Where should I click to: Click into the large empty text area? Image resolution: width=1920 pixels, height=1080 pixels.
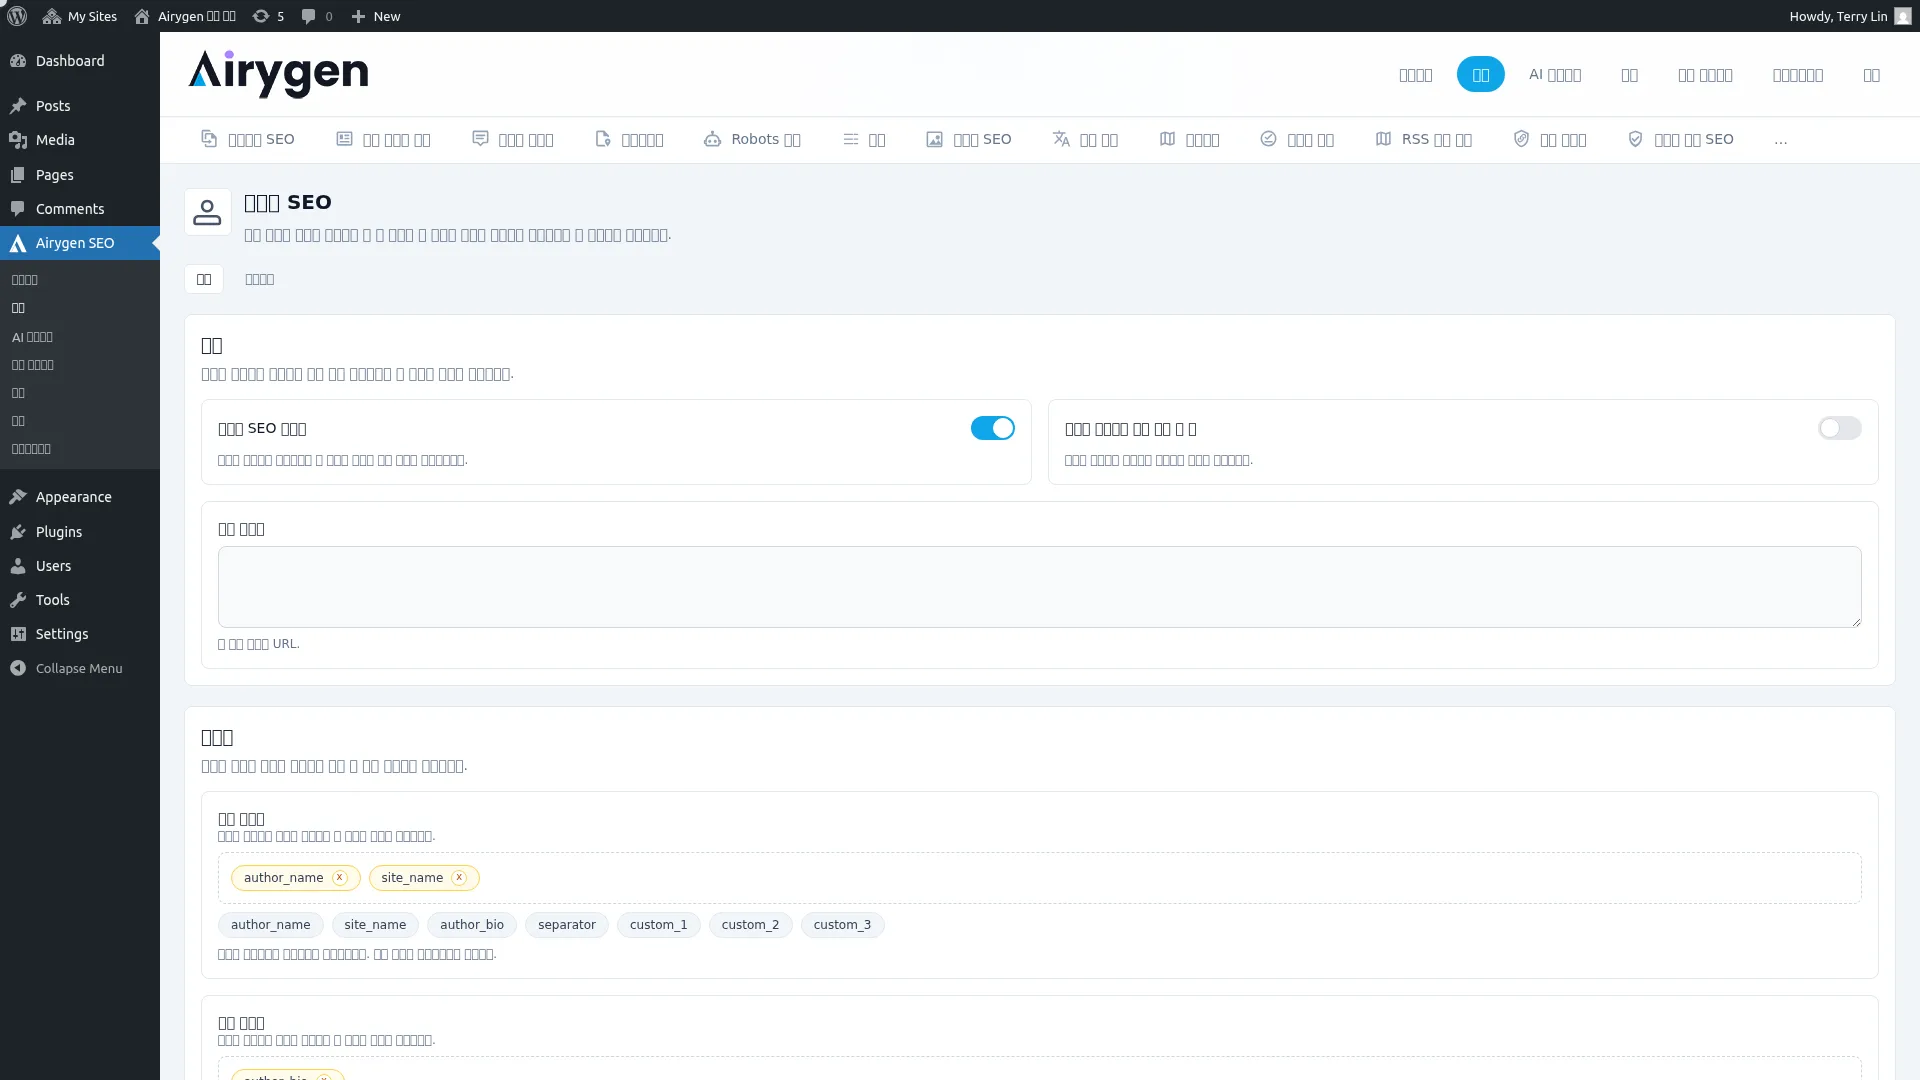[x=1040, y=587]
